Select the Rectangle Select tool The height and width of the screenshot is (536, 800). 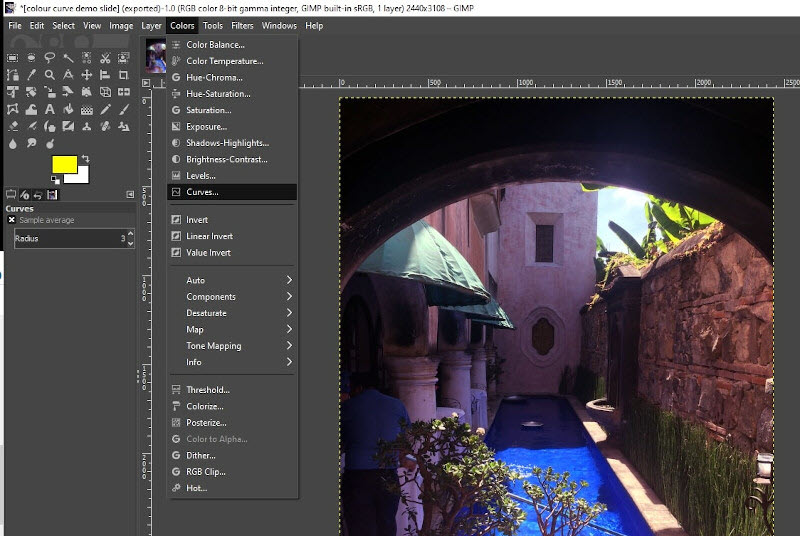pos(12,58)
